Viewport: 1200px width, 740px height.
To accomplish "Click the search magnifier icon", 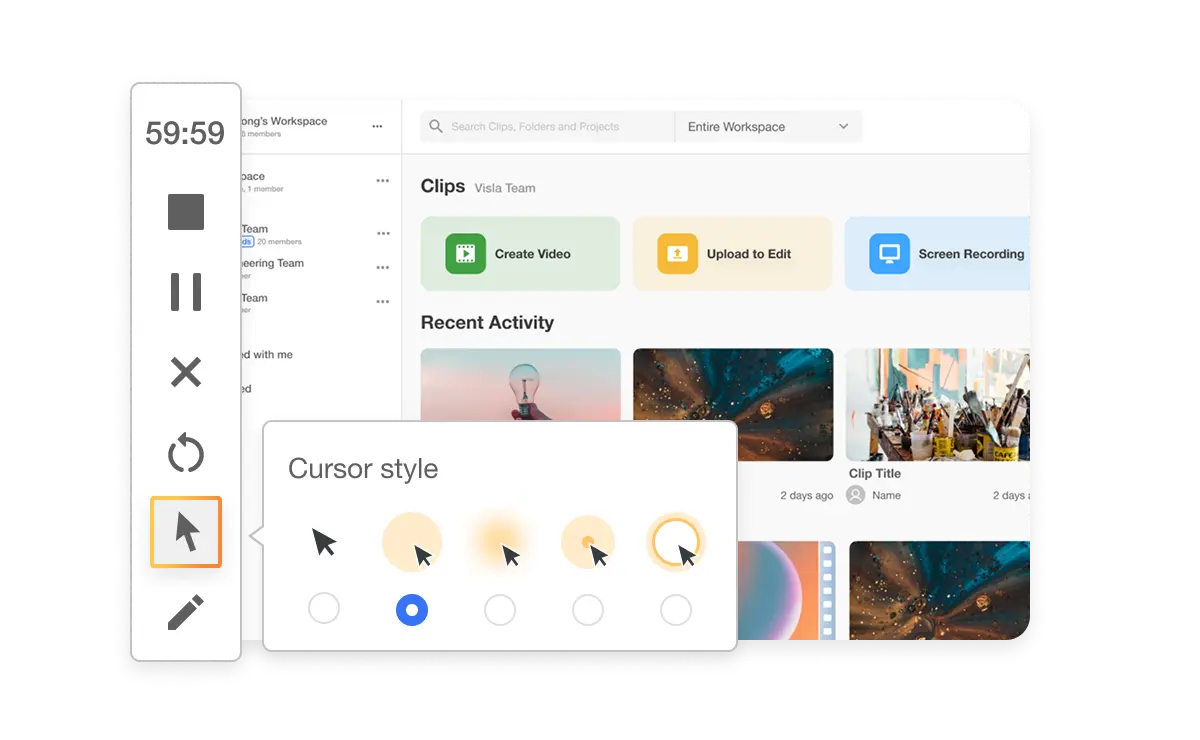I will click(x=435, y=126).
